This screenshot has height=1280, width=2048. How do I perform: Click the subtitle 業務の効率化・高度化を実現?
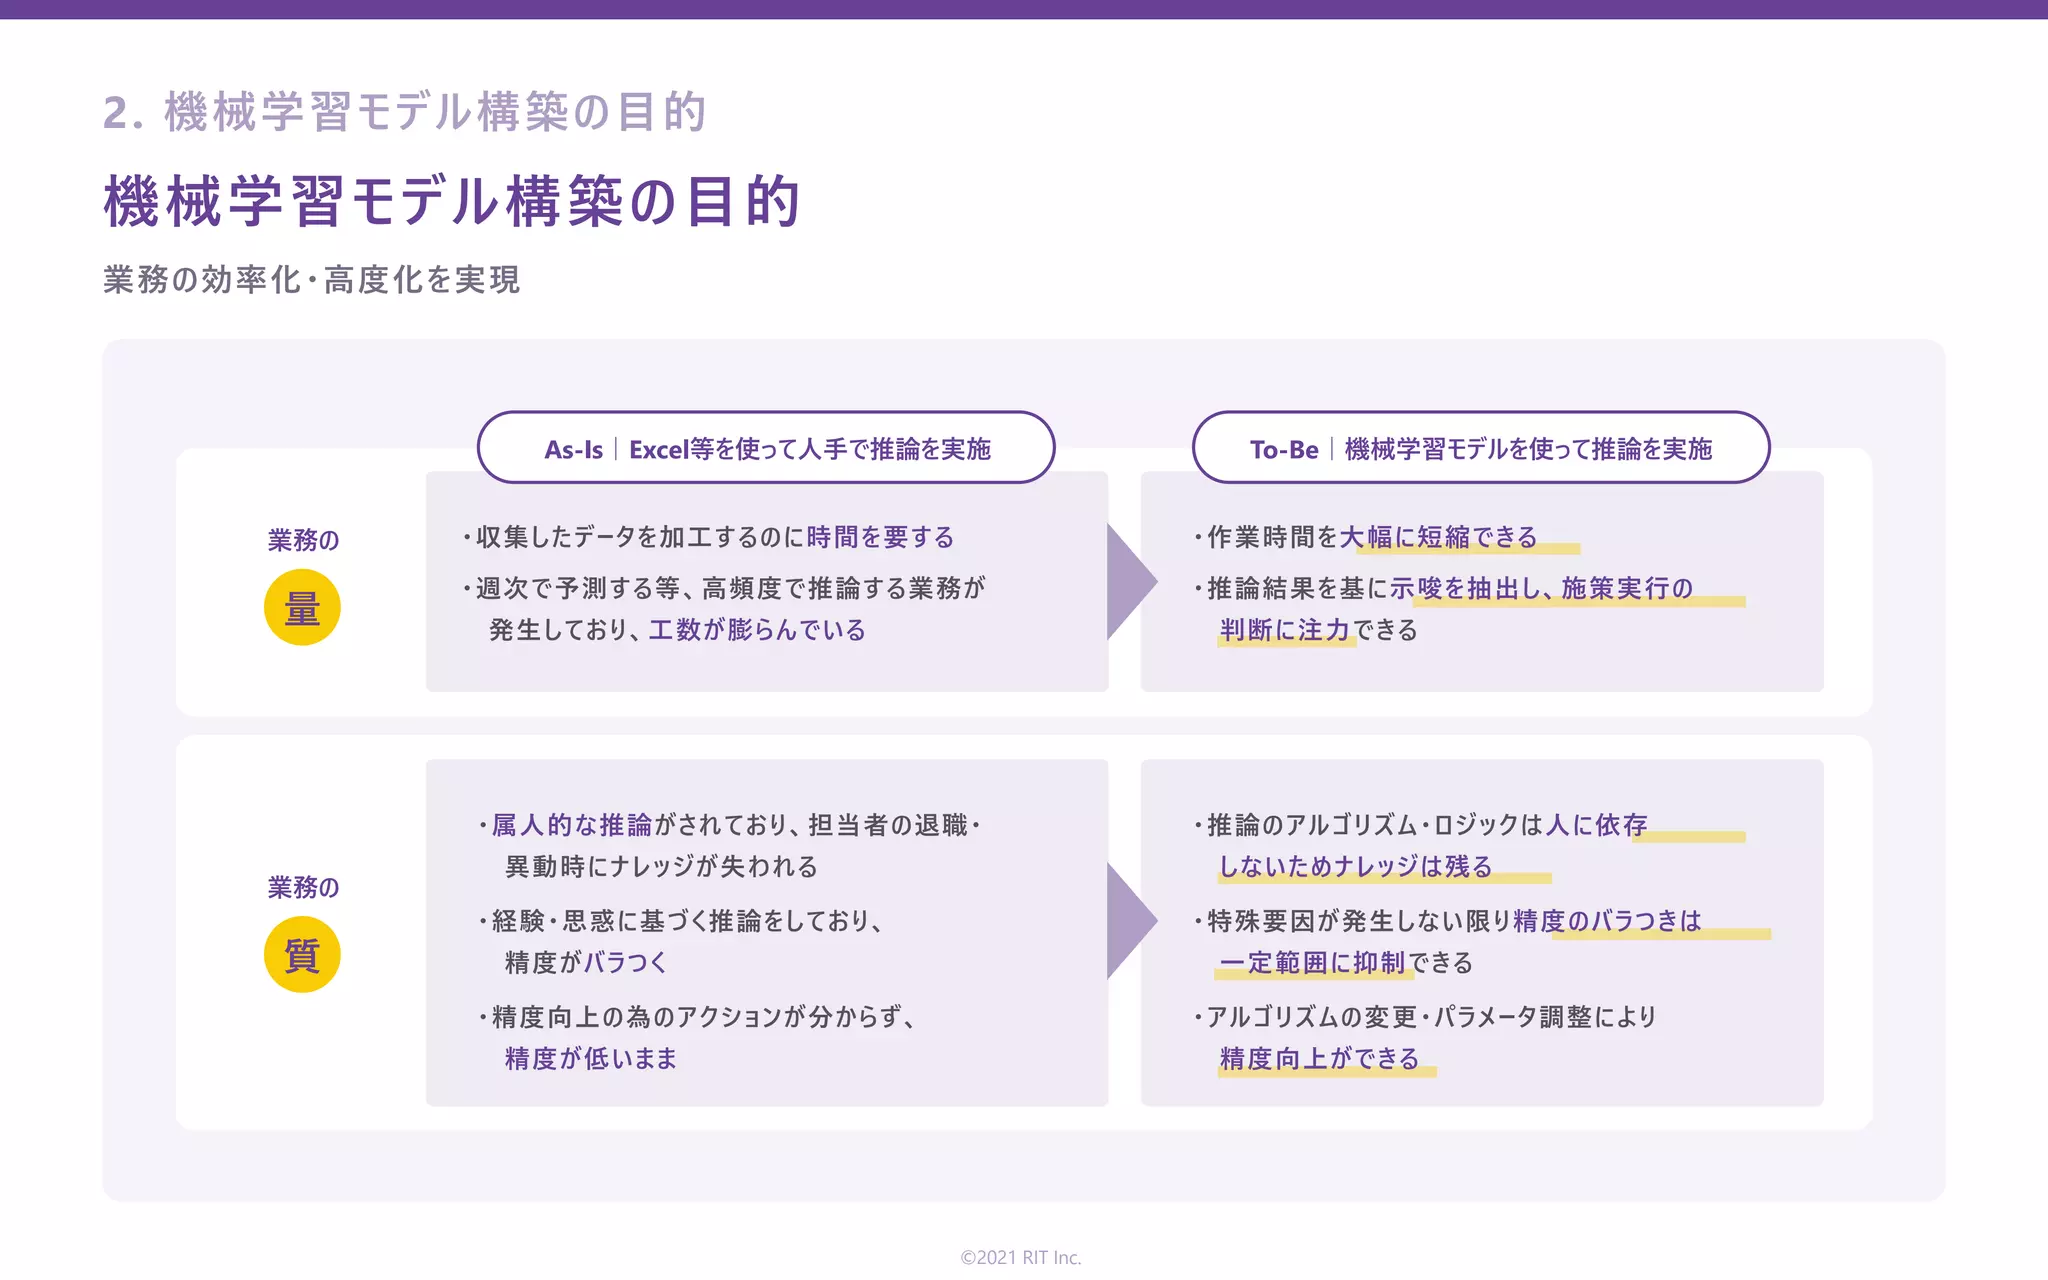point(312,280)
